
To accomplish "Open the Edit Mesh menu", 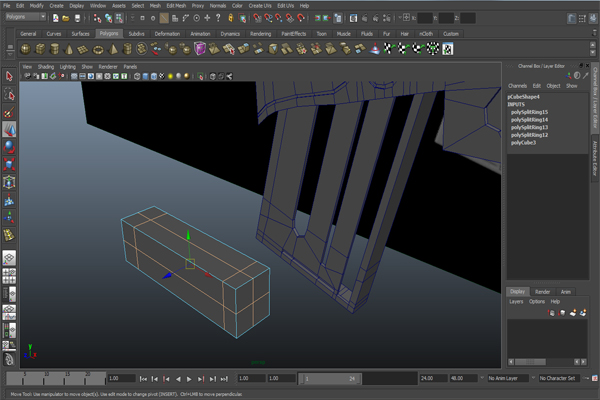I will click(x=176, y=6).
